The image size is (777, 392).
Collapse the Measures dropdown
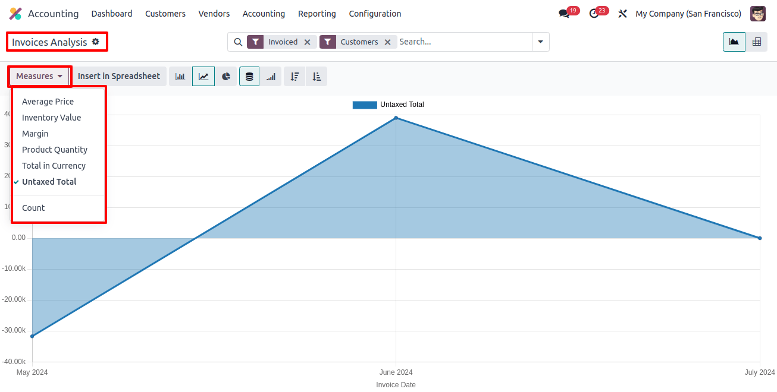(40, 76)
